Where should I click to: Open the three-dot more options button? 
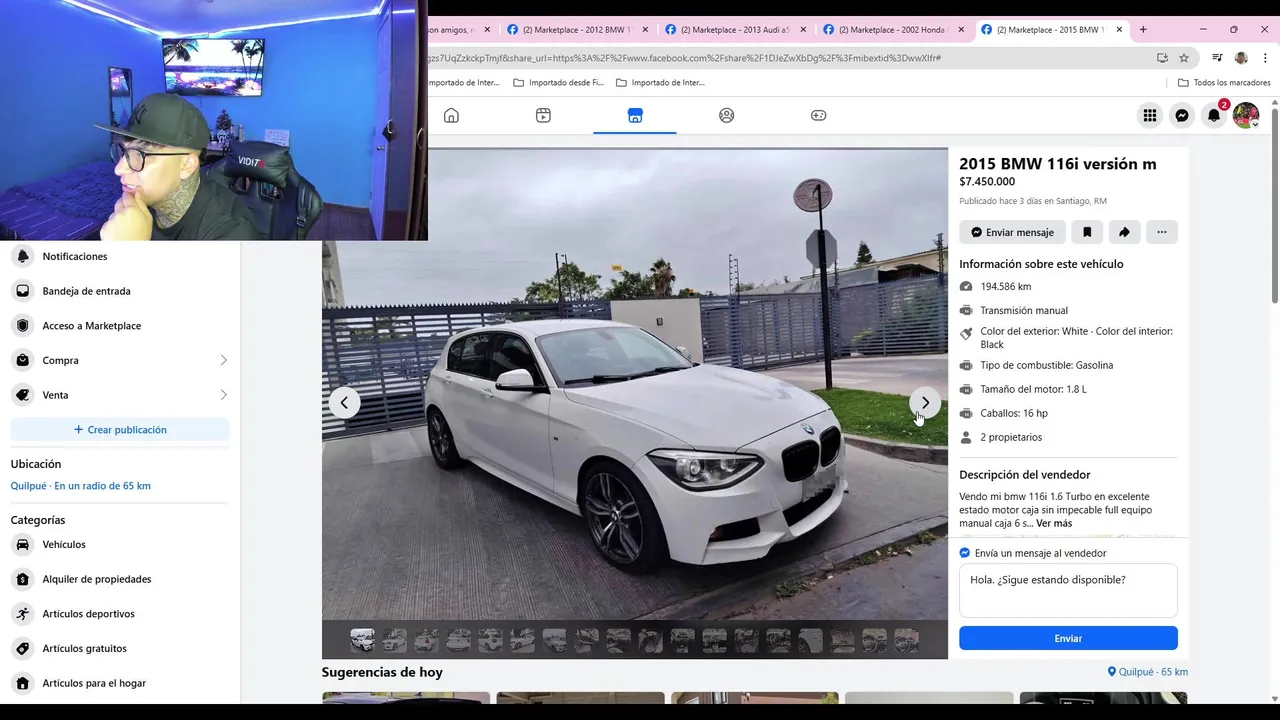pos(1162,232)
